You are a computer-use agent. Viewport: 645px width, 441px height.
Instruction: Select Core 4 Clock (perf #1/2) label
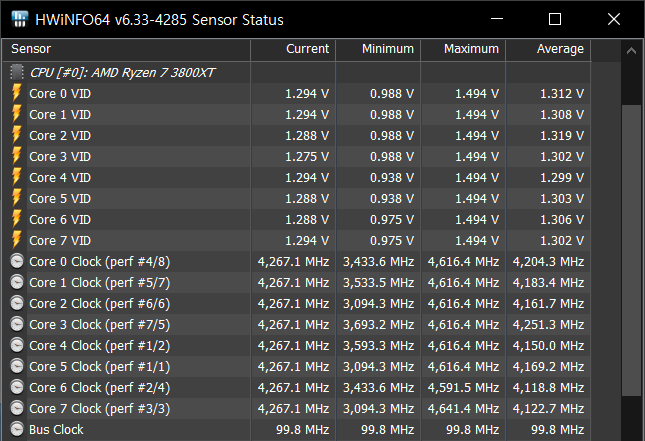click(x=100, y=346)
